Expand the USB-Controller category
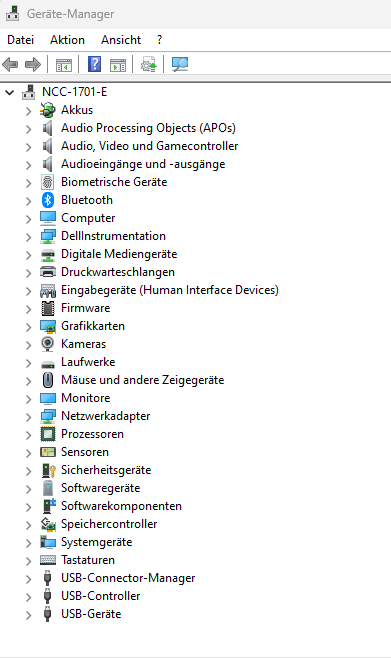The image size is (391, 658). coord(28,597)
